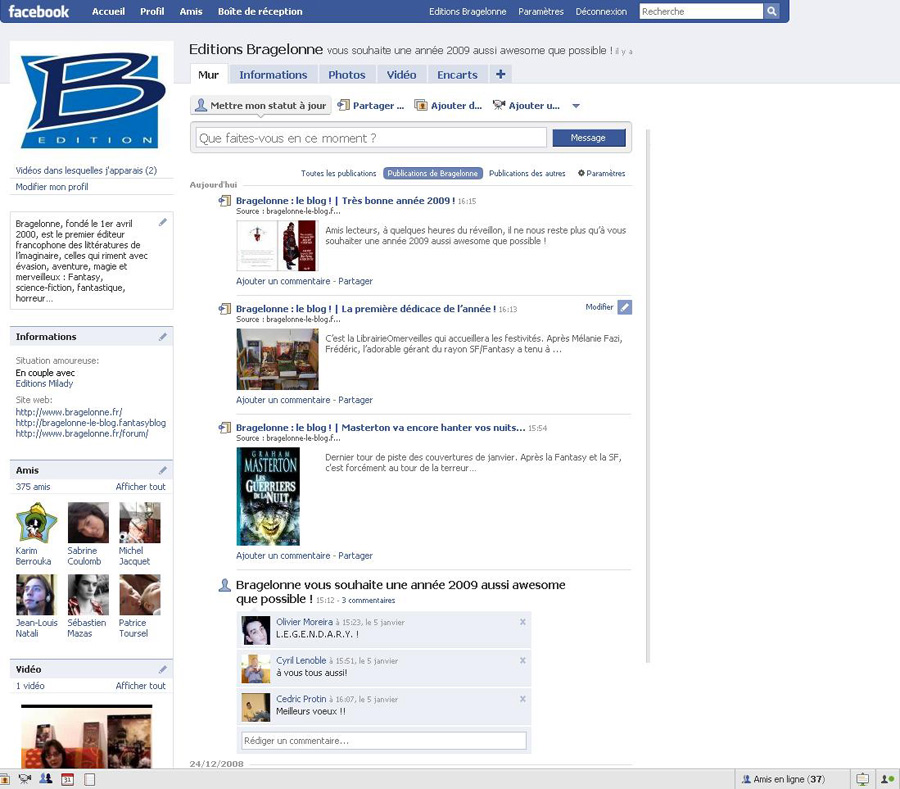Open chat notifications icon in bottom bar
Image resolution: width=900 pixels, height=789 pixels.
click(x=862, y=779)
